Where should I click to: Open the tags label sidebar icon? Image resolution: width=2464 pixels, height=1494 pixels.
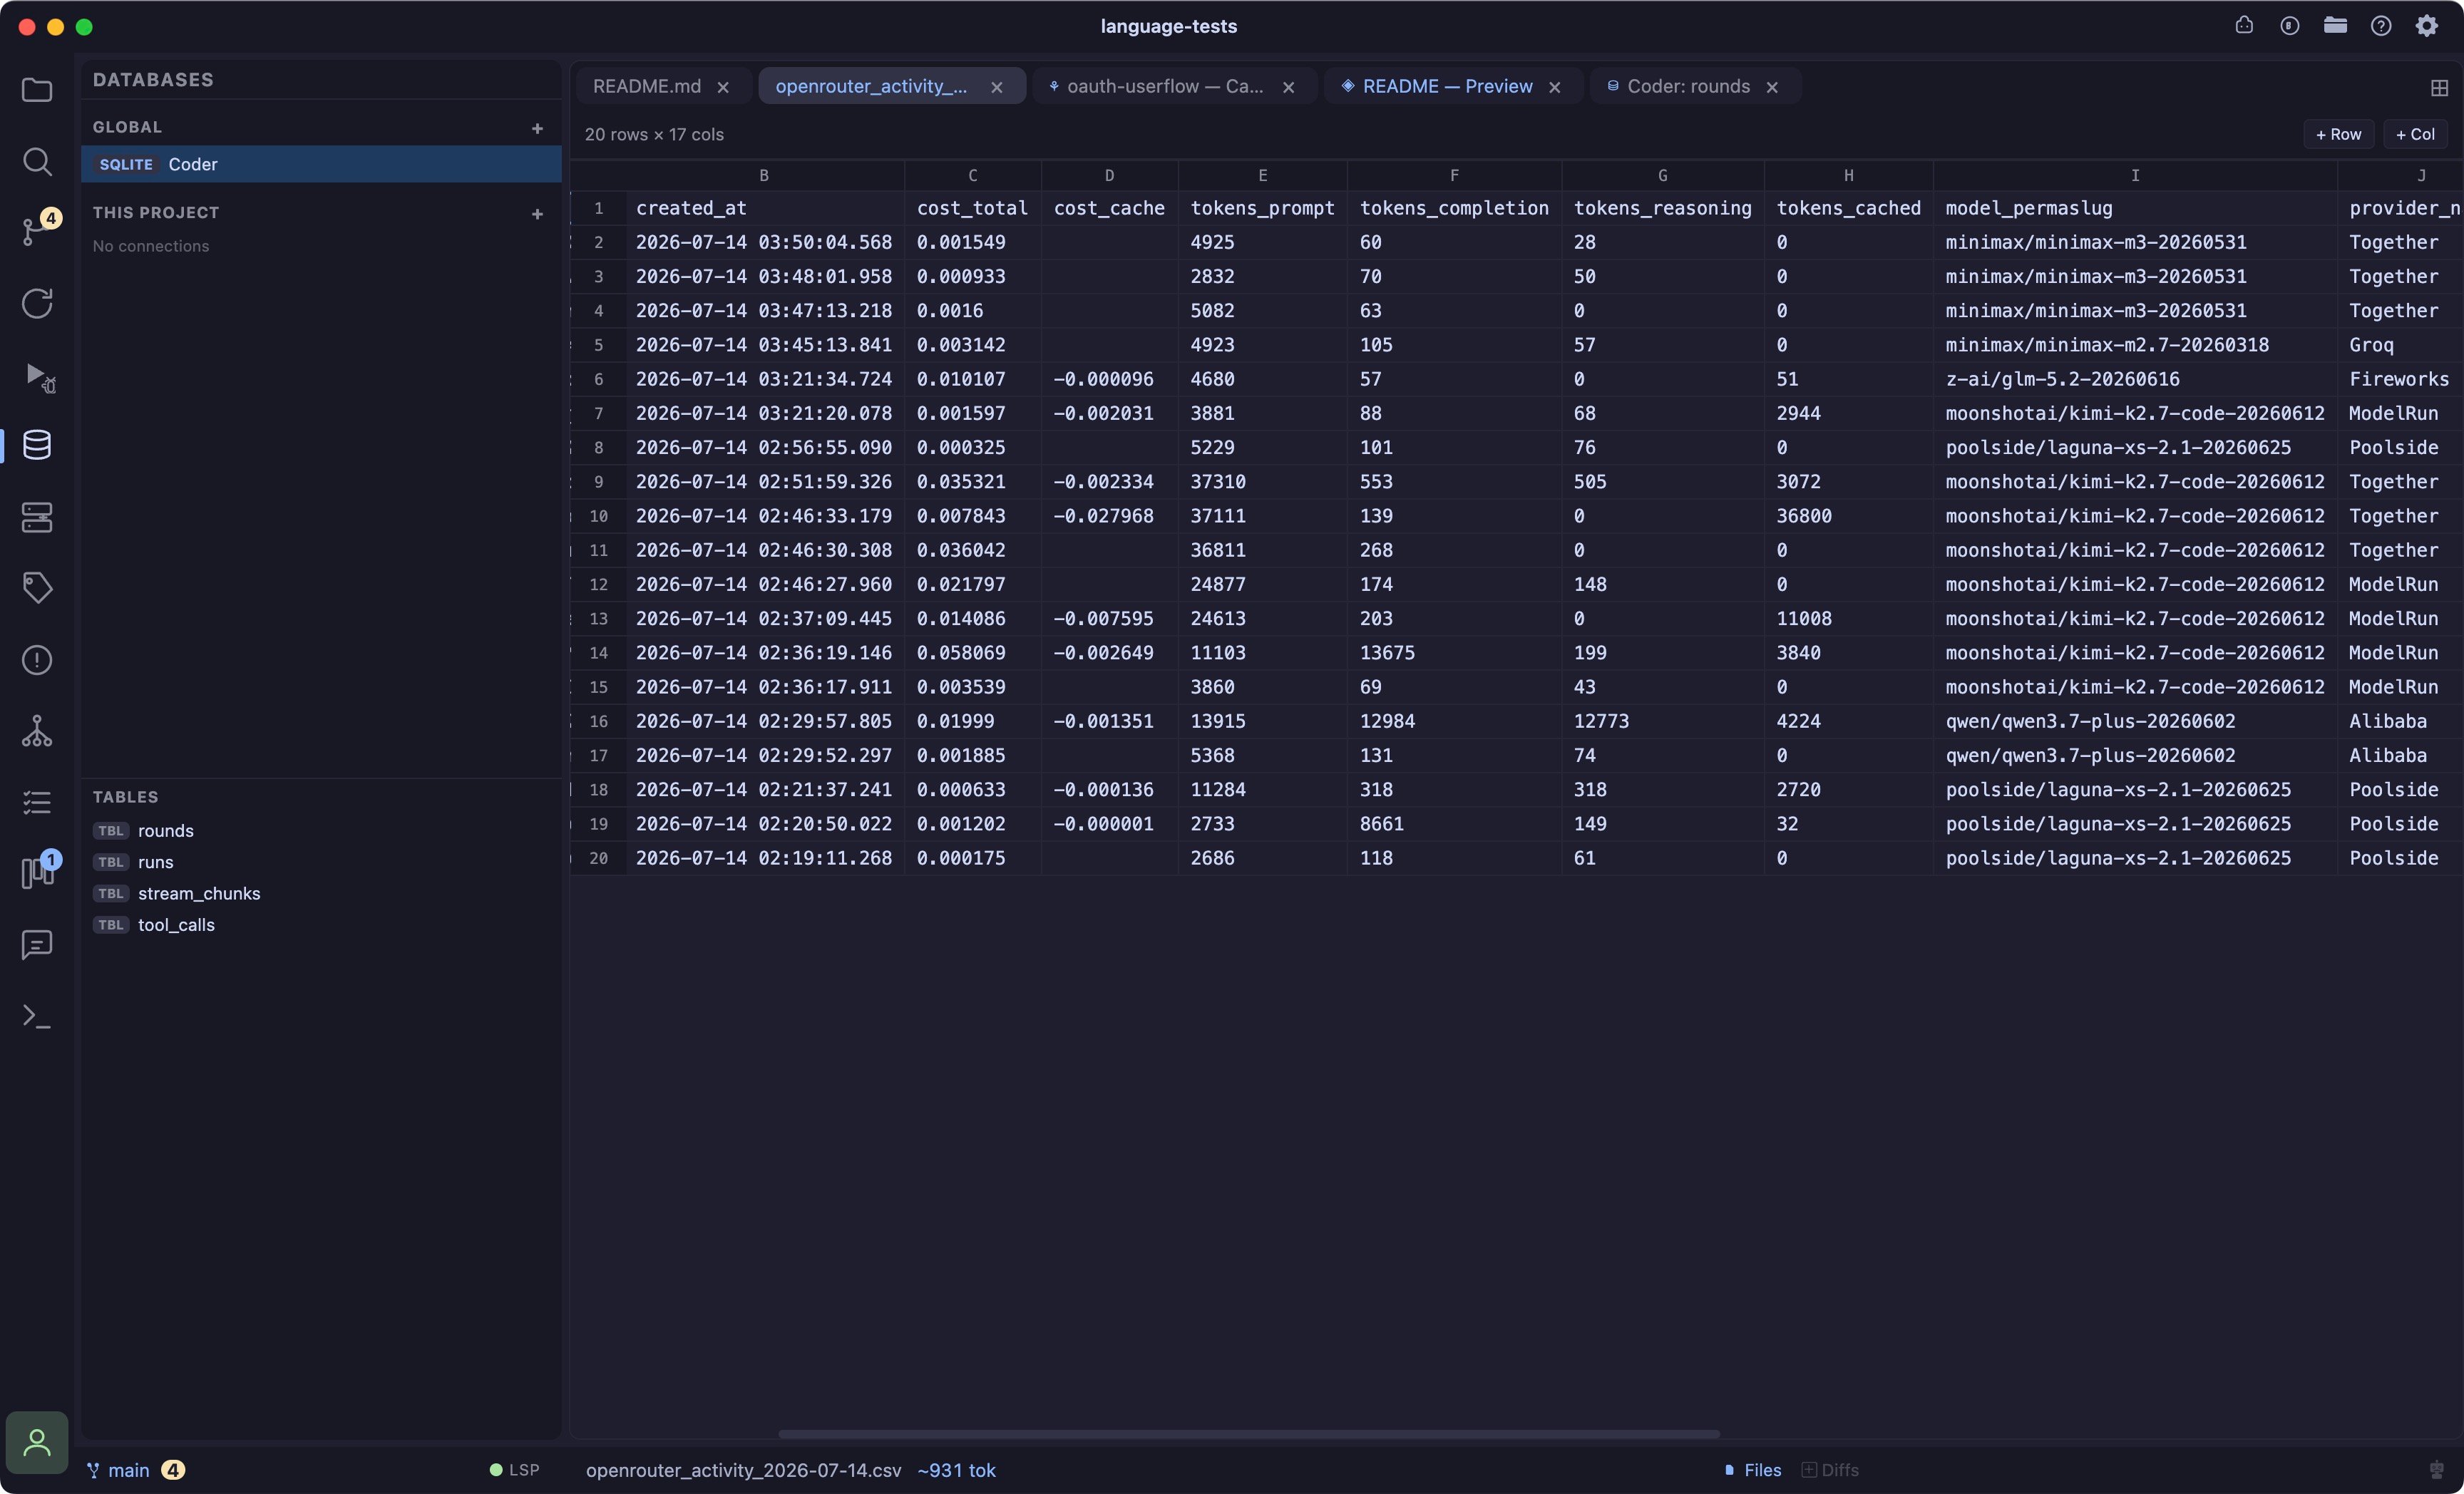[37, 588]
